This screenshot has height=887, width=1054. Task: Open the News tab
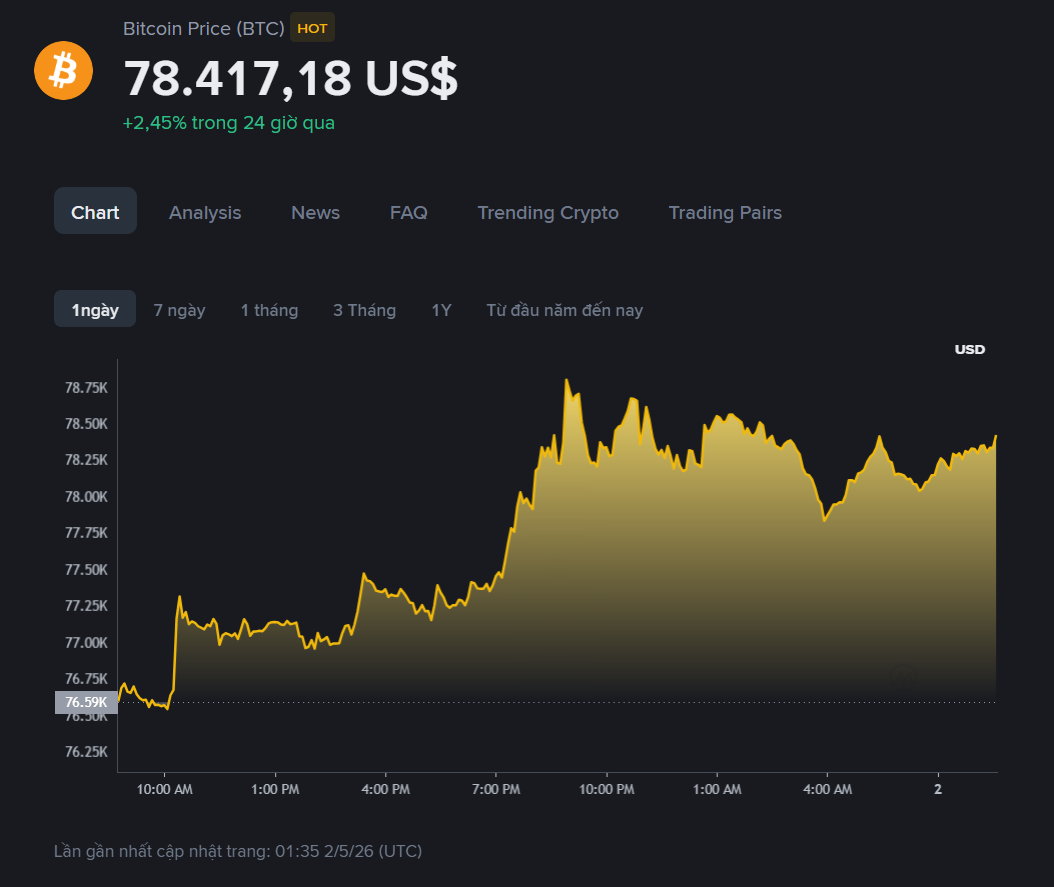315,212
